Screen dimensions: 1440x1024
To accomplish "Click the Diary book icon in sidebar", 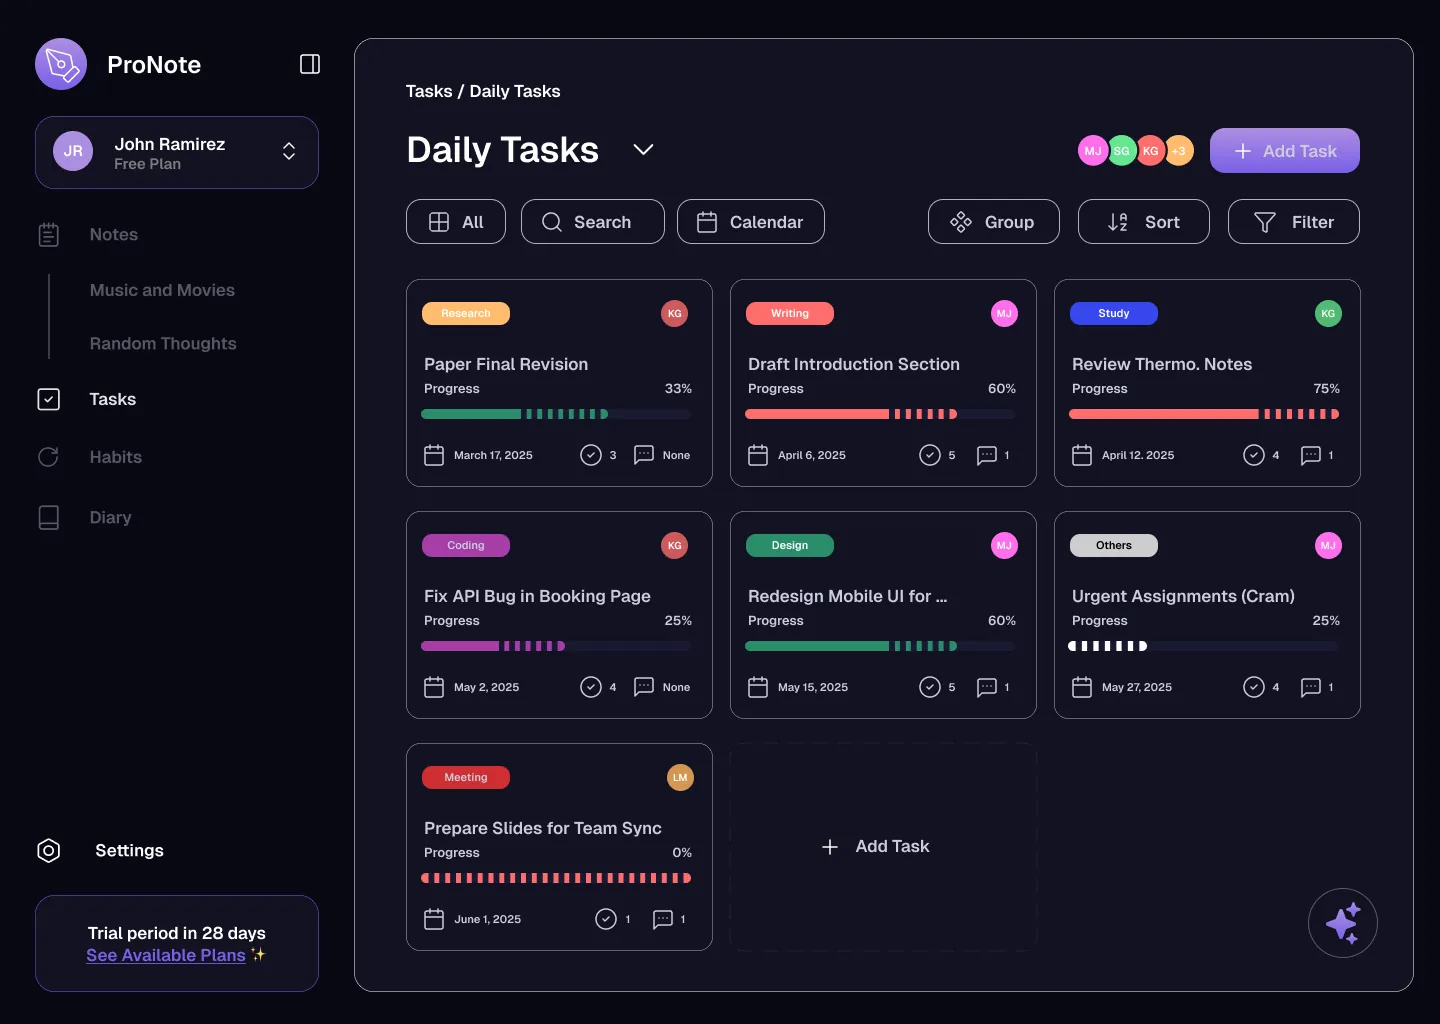I will point(48,517).
